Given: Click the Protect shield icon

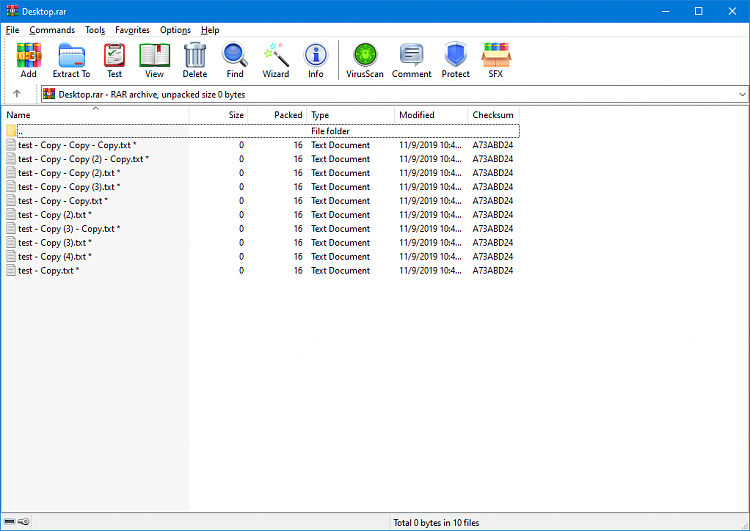Looking at the screenshot, I should tap(455, 60).
